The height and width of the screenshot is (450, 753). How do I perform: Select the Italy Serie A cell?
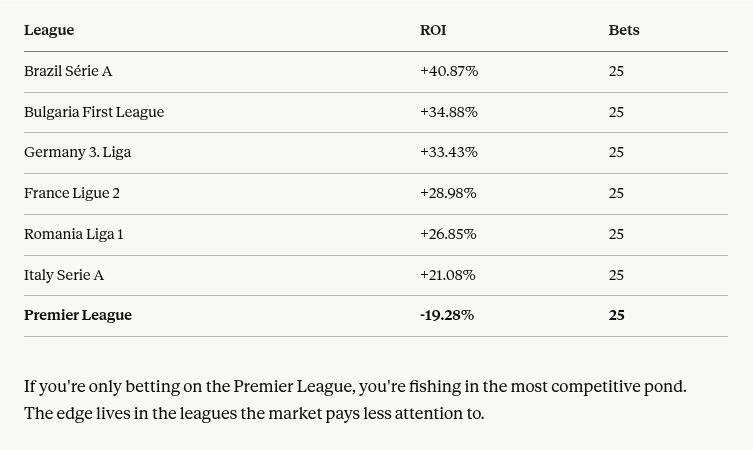pos(64,275)
